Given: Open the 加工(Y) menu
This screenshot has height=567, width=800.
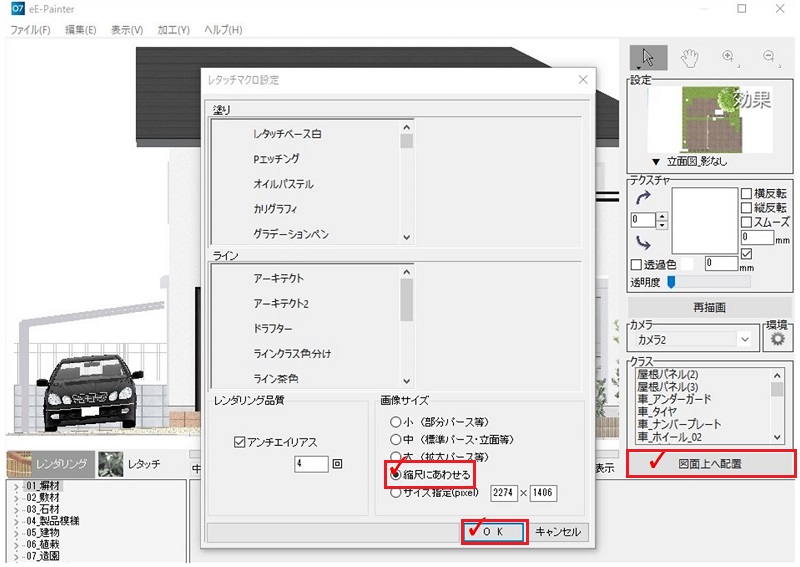Looking at the screenshot, I should coord(173,30).
